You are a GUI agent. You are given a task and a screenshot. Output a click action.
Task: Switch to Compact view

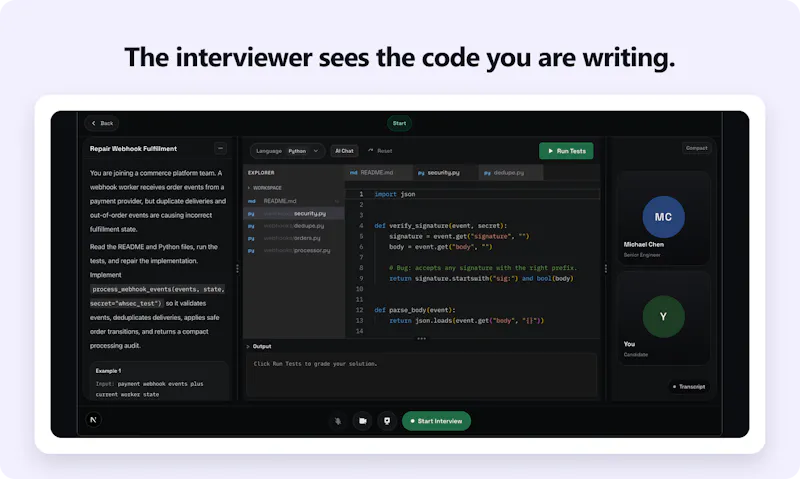pos(696,148)
